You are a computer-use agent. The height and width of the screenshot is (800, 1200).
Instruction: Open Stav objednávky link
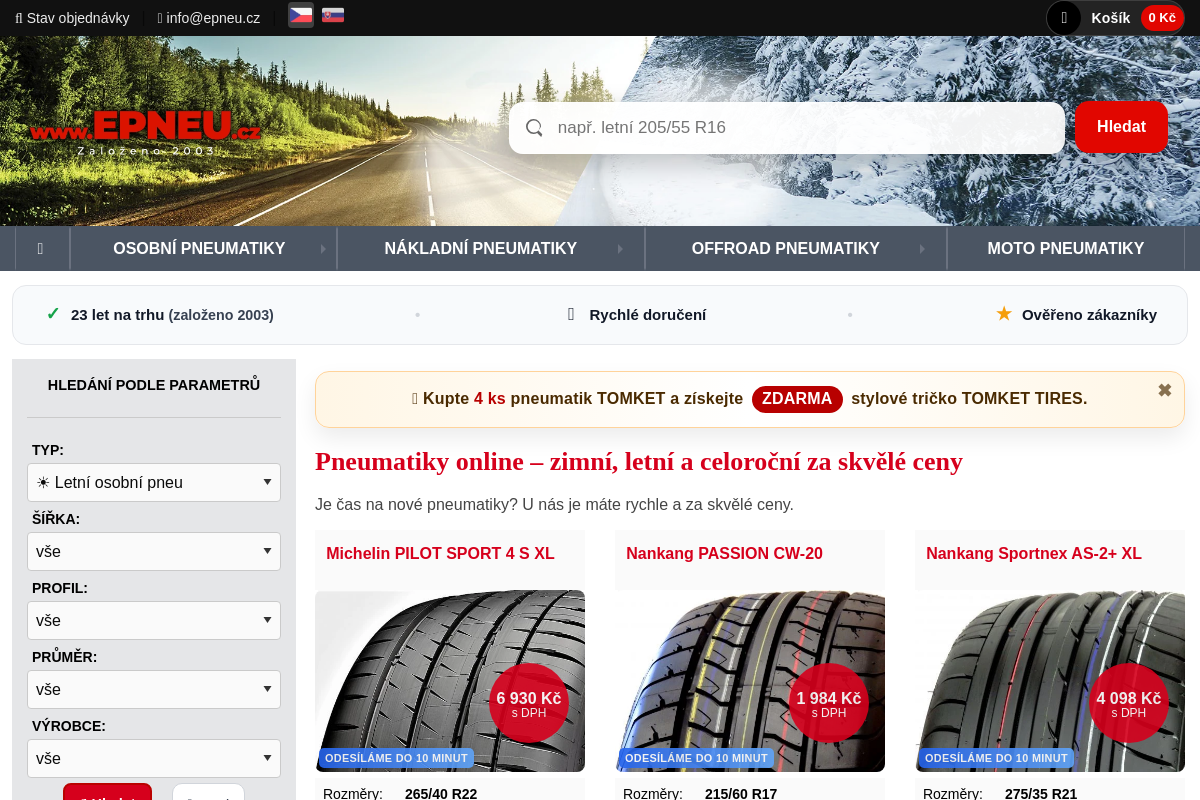click(x=72, y=18)
